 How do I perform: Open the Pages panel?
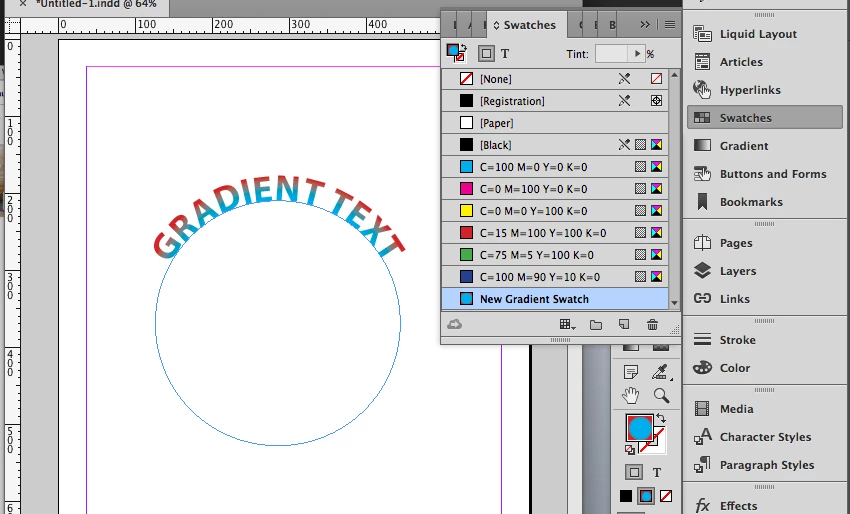[x=765, y=243]
